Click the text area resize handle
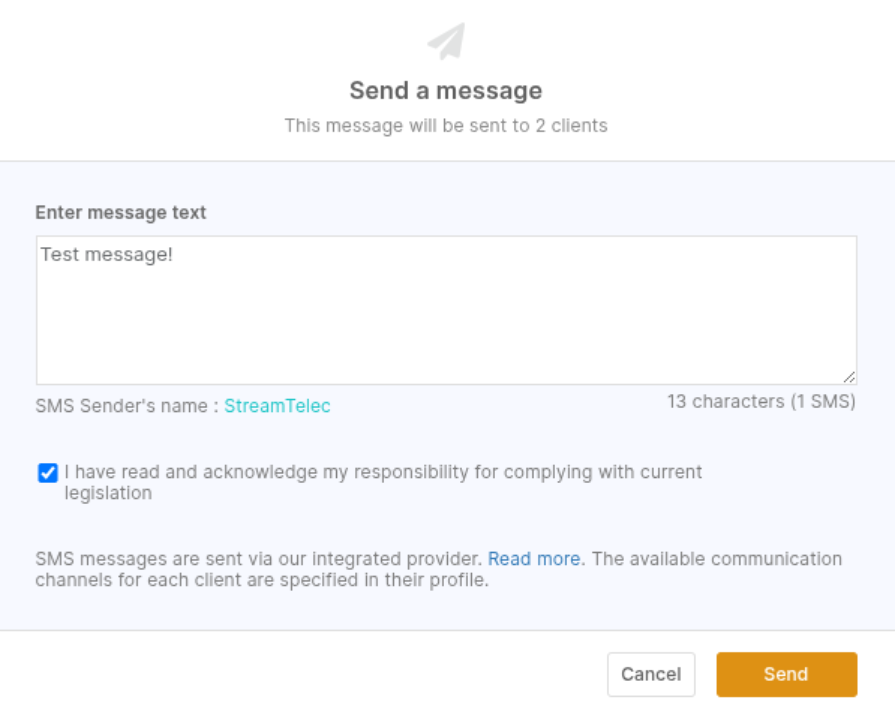This screenshot has height=717, width=895. [849, 377]
